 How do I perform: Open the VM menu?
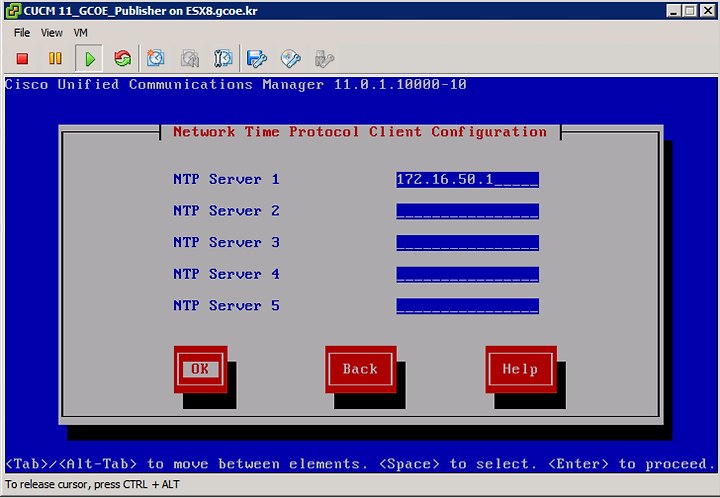click(80, 33)
